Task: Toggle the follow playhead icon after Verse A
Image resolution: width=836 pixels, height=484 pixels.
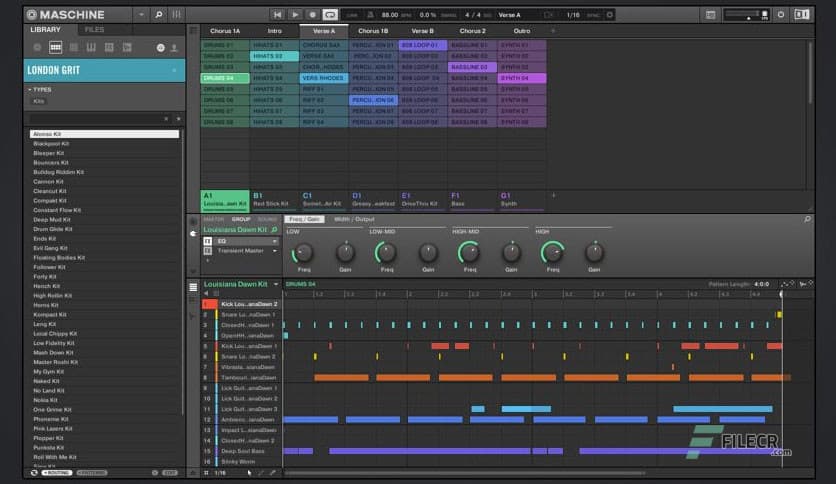Action: [548, 15]
